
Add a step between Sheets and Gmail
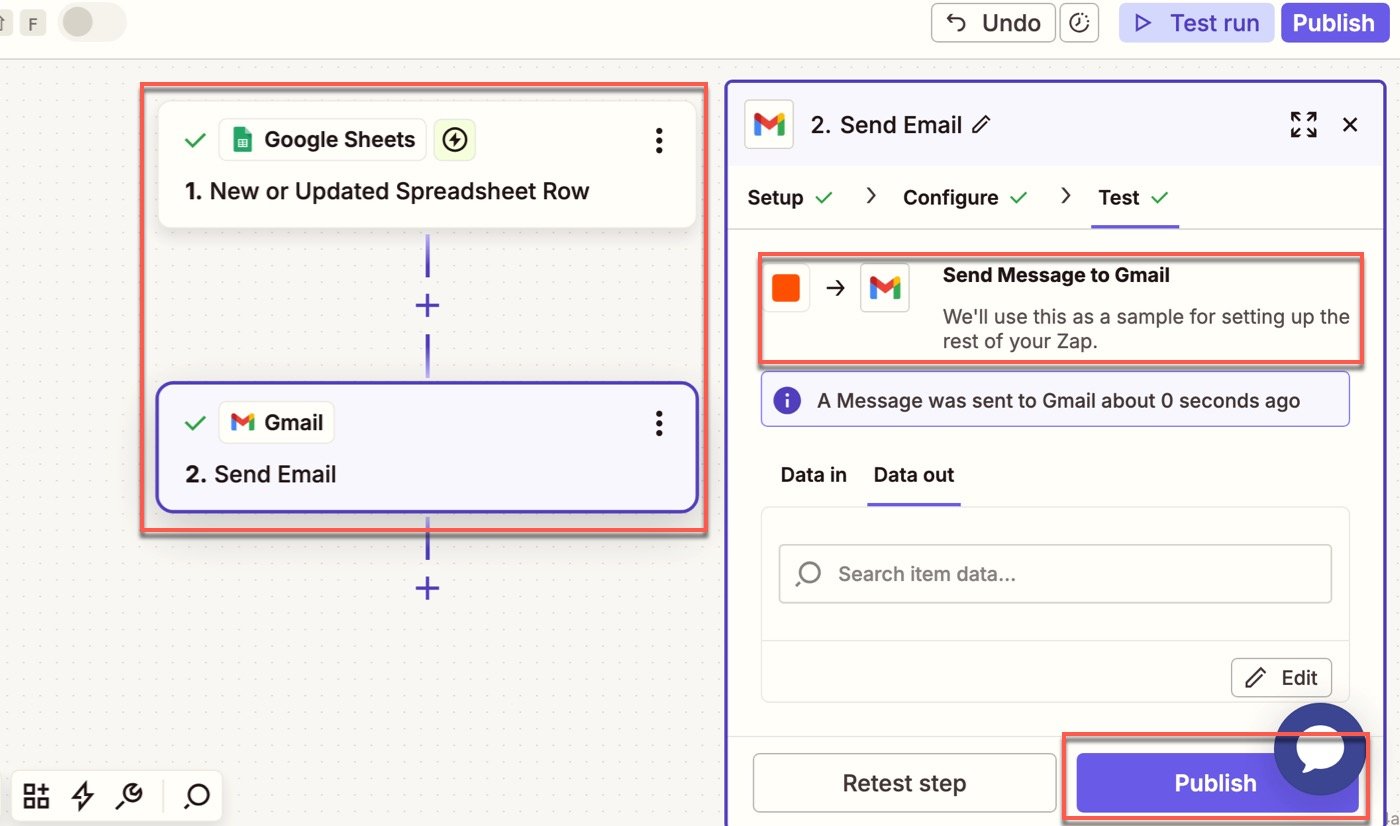pos(427,305)
